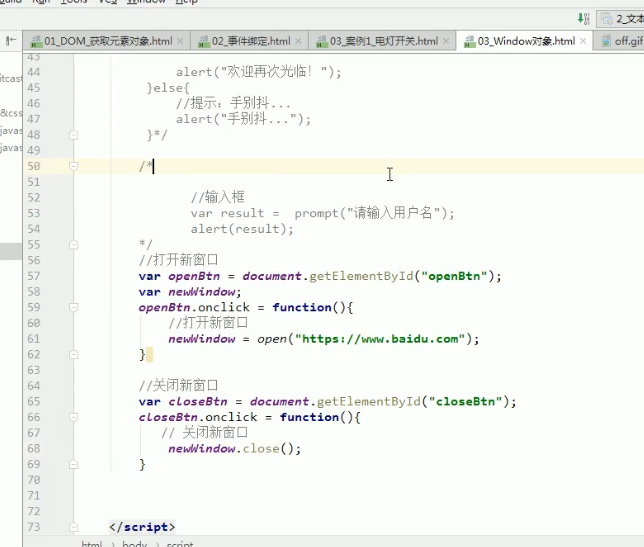Click the //提示：手别抖... comment
The height and width of the screenshot is (547, 644).
coord(233,103)
